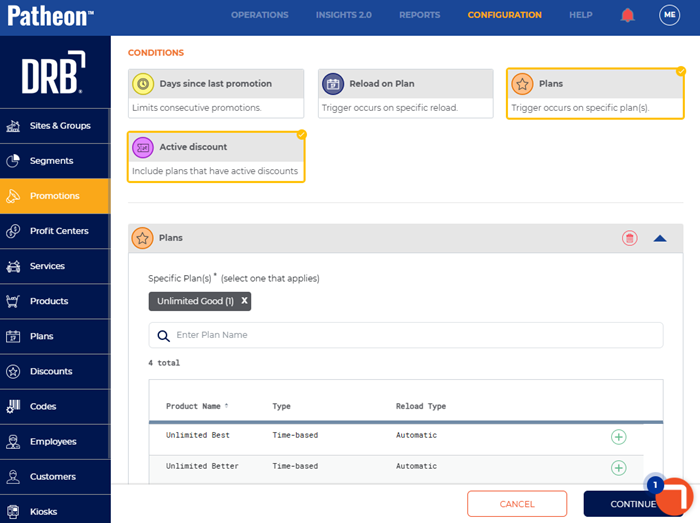700x523 pixels.
Task: Focus the Enter Plan Name search field
Action: (x=406, y=335)
